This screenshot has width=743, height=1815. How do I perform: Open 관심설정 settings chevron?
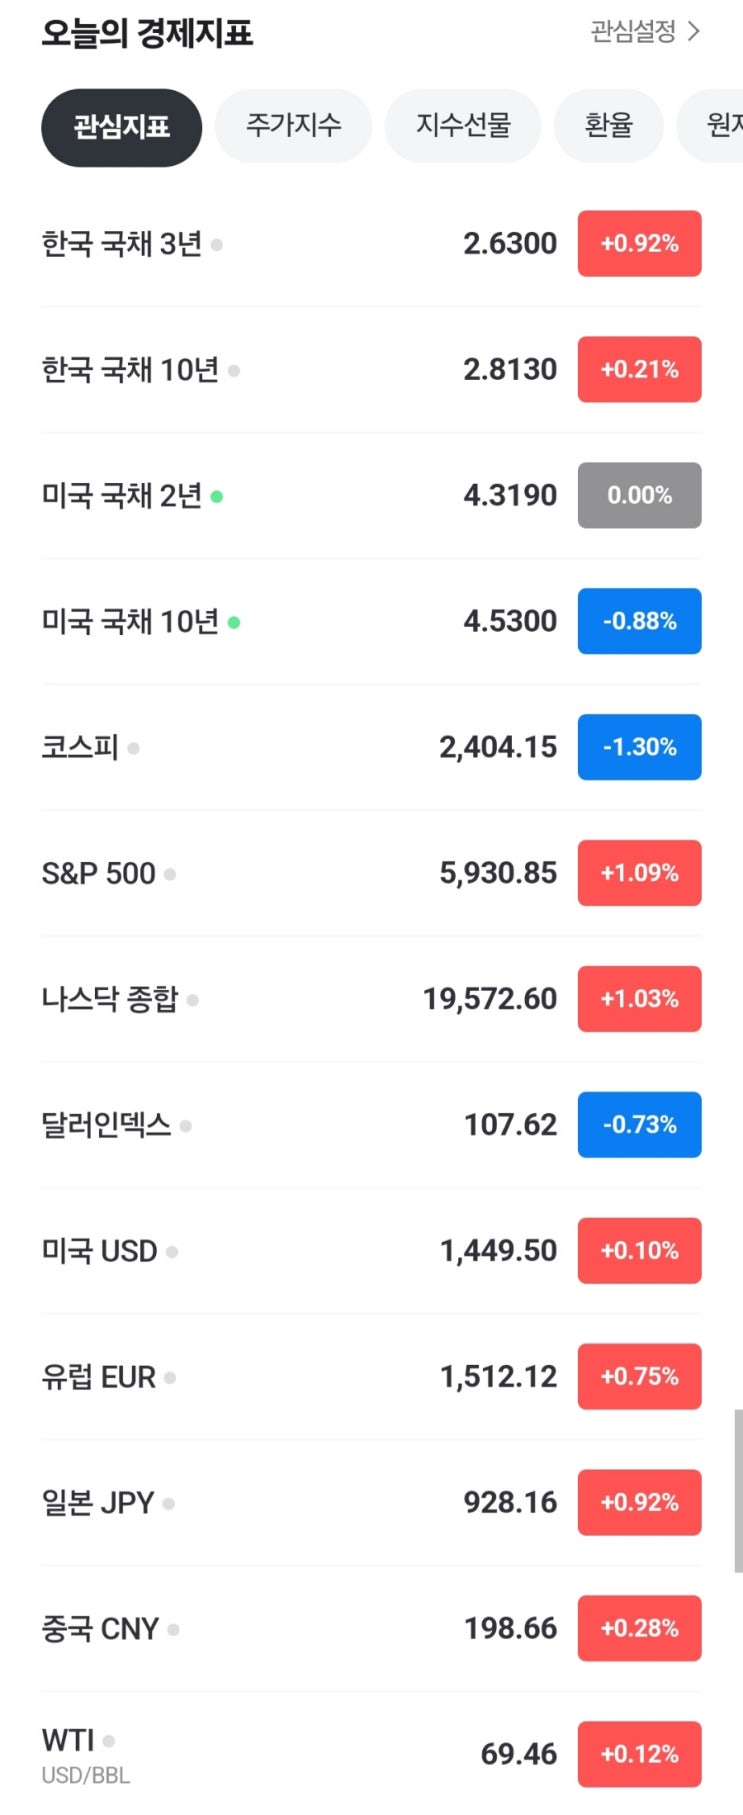pyautogui.click(x=694, y=32)
